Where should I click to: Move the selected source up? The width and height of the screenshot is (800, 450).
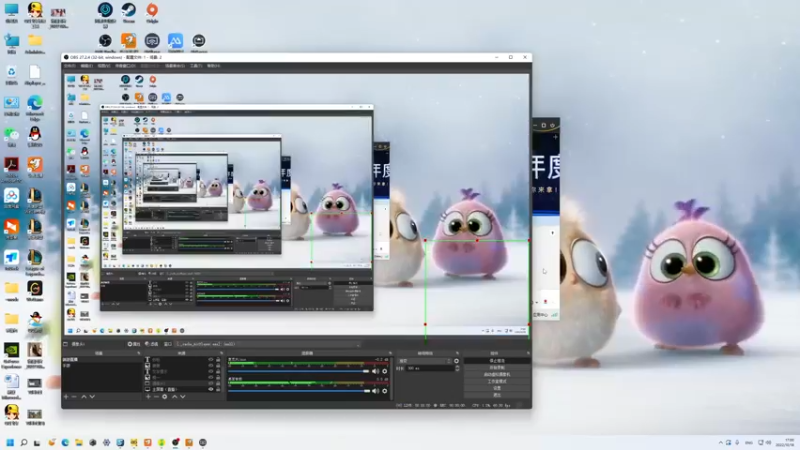[174, 396]
